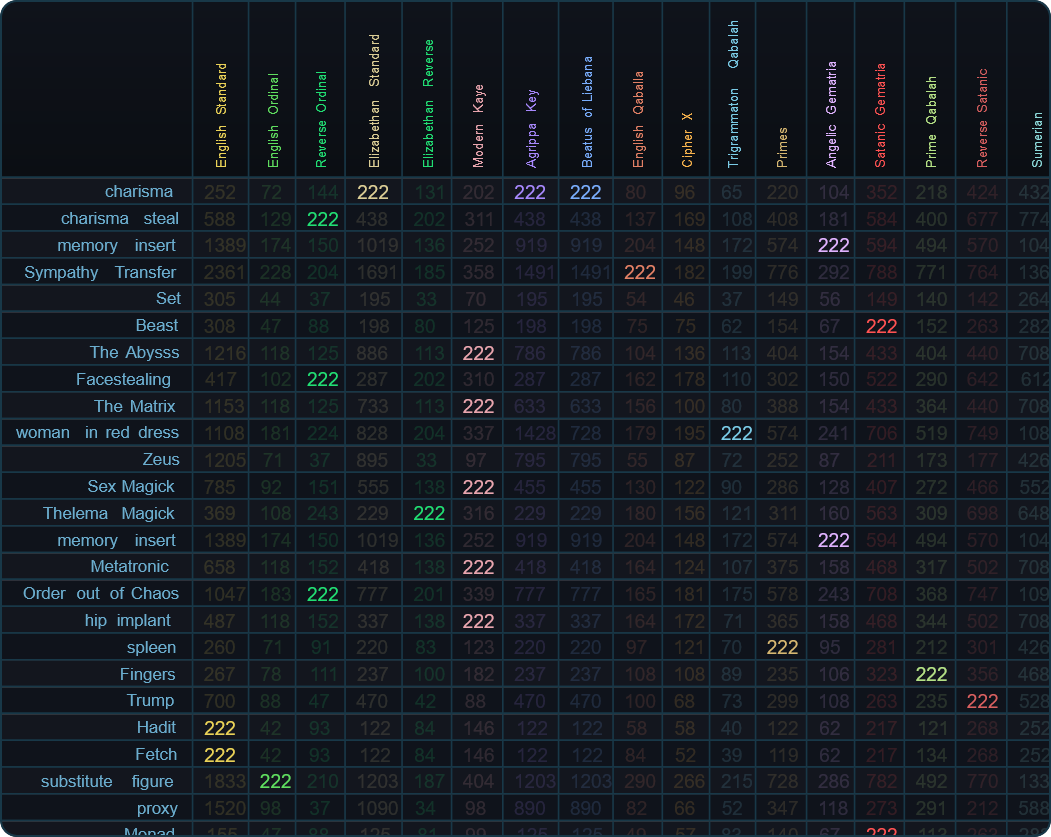
Task: Select the Sumerian cipher header
Action: pyautogui.click(x=1037, y=138)
